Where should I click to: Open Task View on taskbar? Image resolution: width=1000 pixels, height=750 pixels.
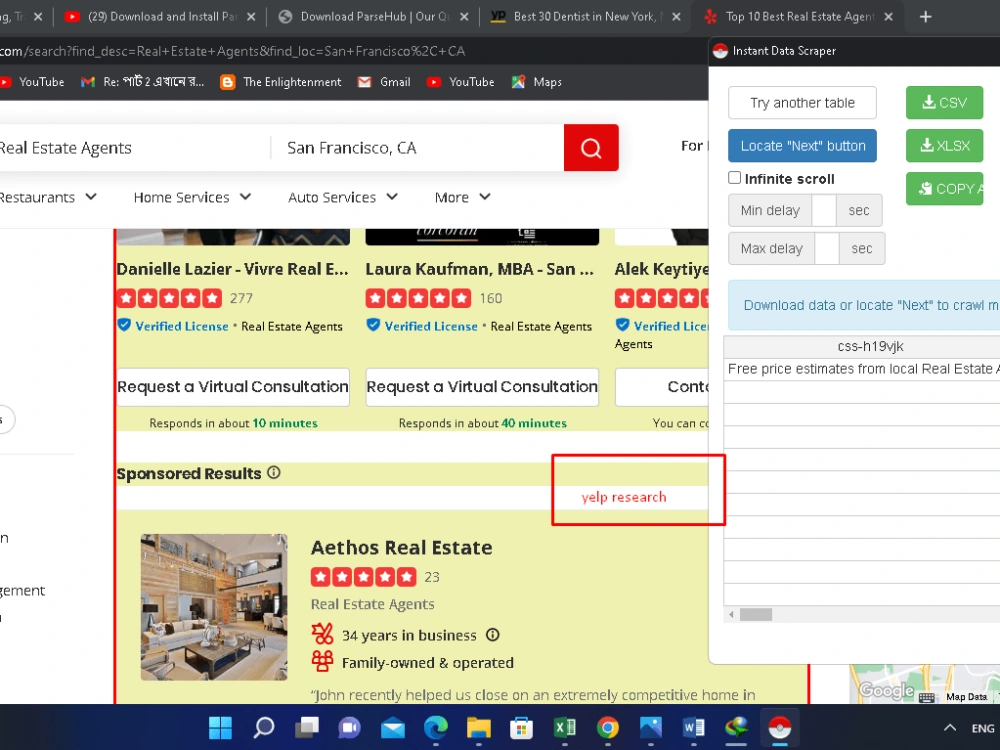pos(307,728)
